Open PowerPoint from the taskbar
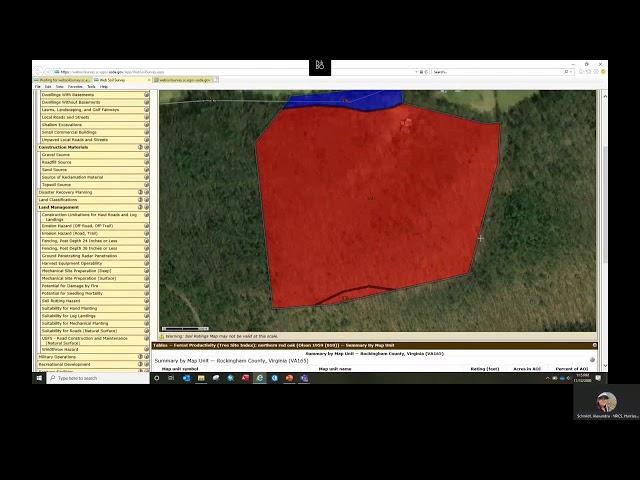The width and height of the screenshot is (640, 480). pyautogui.click(x=289, y=378)
